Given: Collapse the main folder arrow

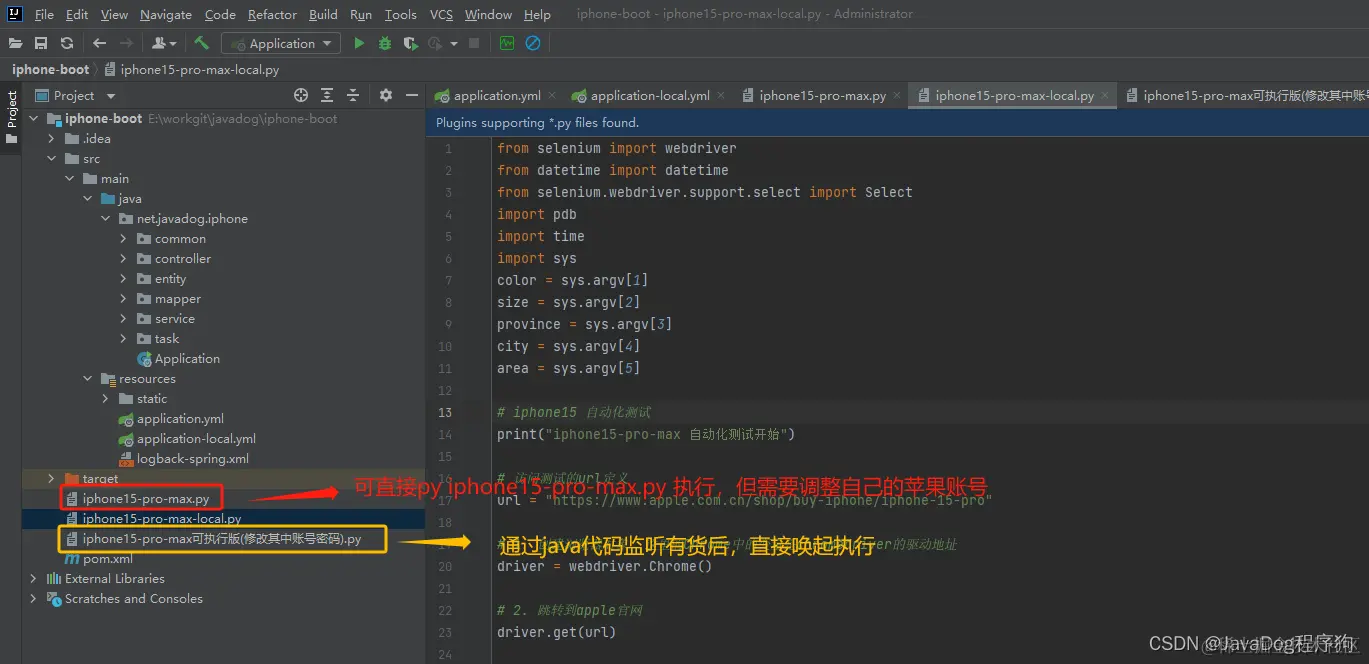Looking at the screenshot, I should click(70, 179).
